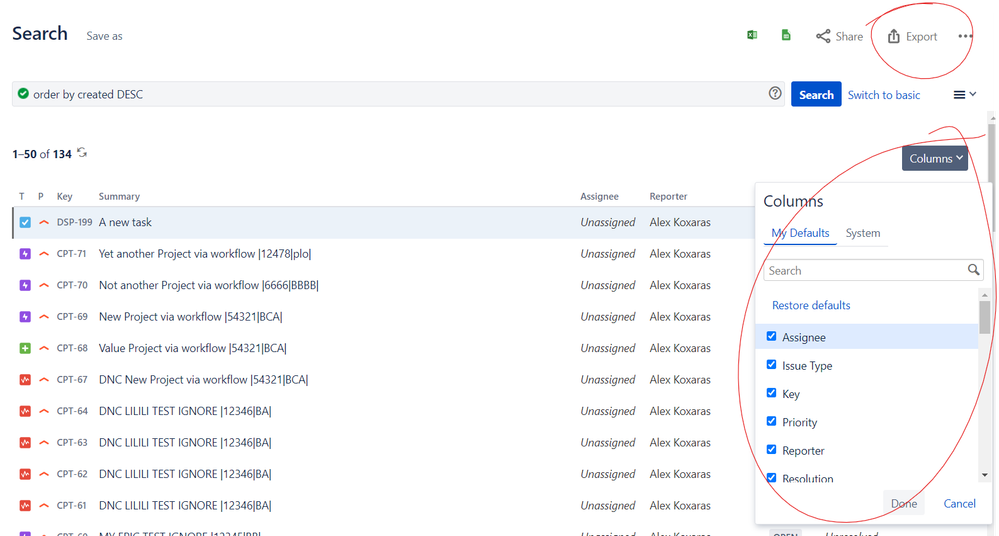Click the red type icon for CPT-64
The image size is (999, 536).
pos(25,411)
